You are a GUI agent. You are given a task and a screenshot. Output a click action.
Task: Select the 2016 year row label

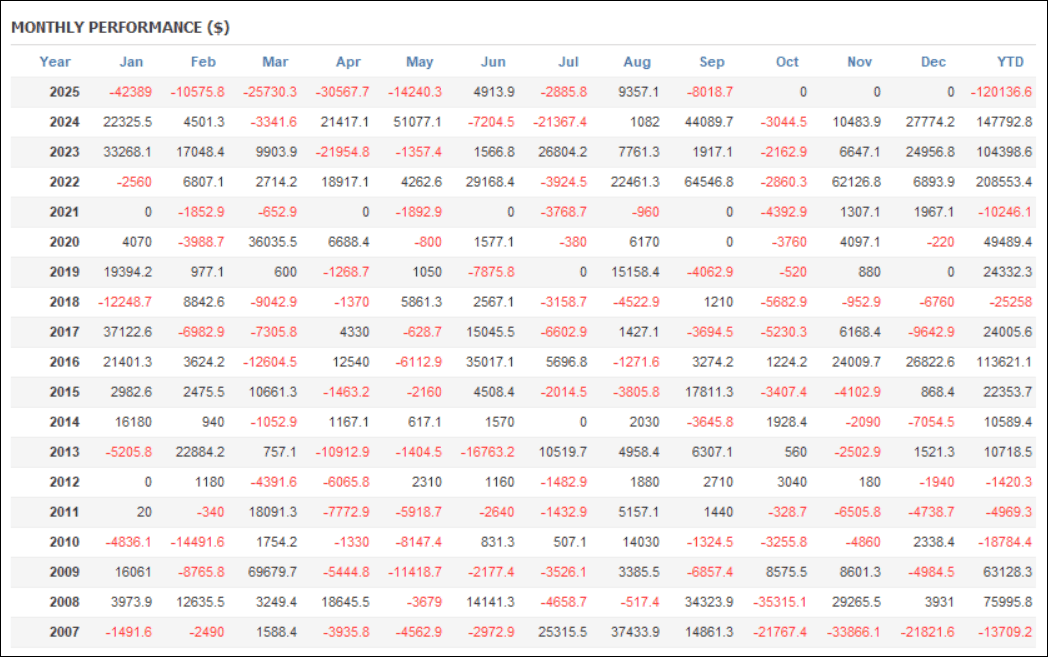pyautogui.click(x=64, y=362)
